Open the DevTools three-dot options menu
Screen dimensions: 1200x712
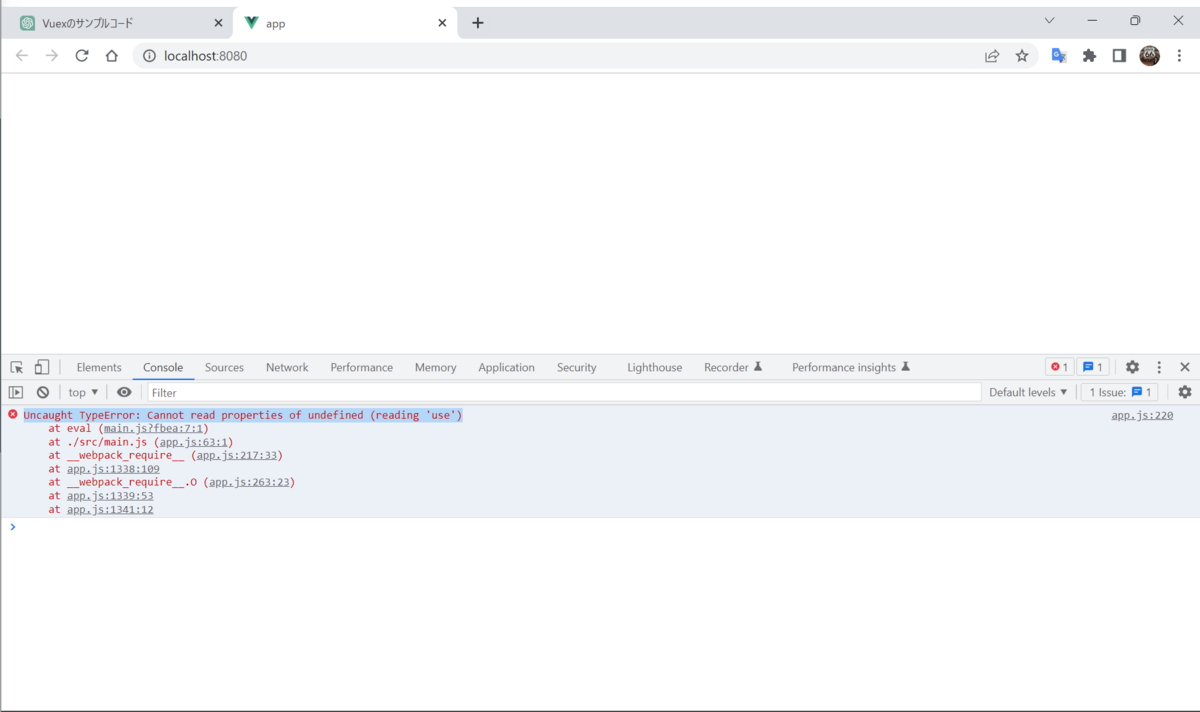(x=1158, y=367)
